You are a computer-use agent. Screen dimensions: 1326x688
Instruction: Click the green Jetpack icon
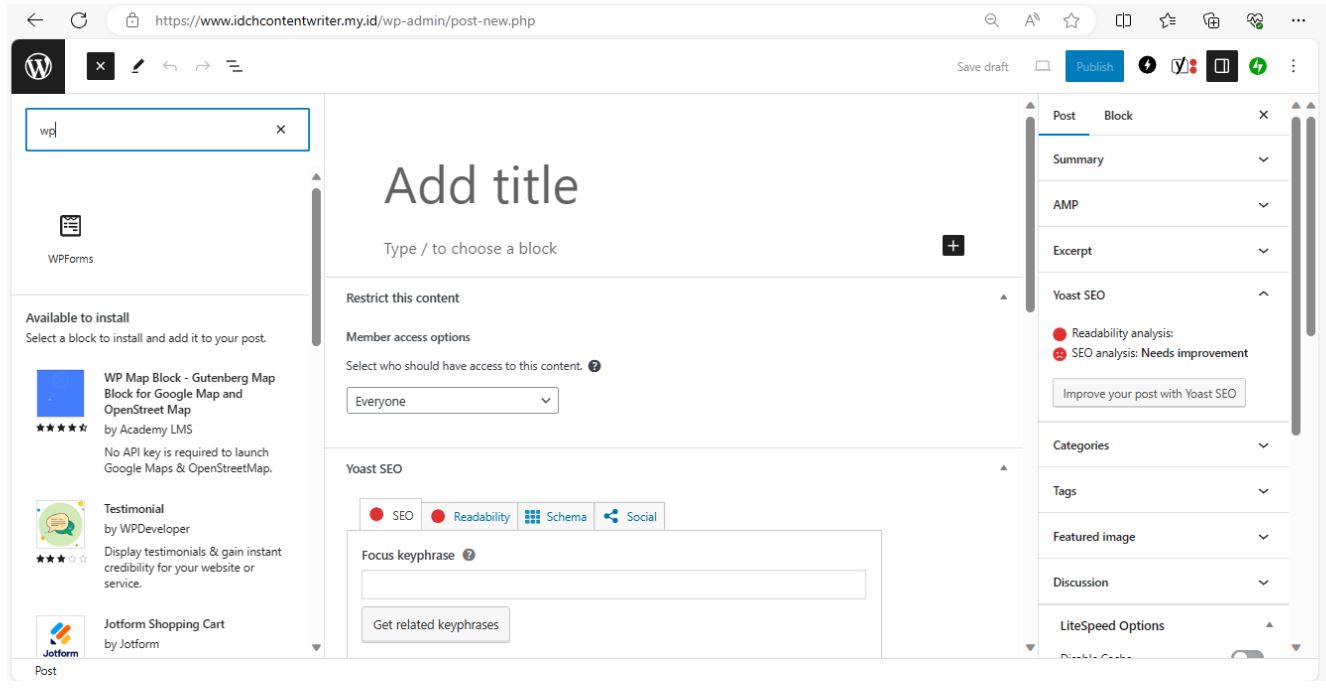1259,65
